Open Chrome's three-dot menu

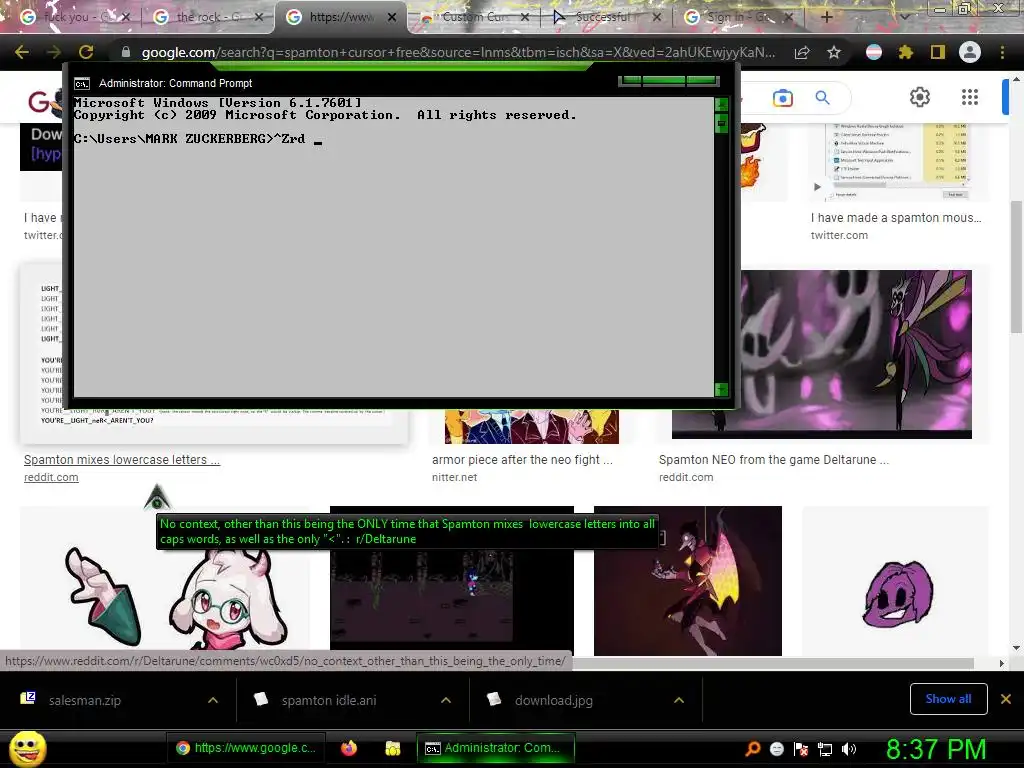coord(1002,52)
